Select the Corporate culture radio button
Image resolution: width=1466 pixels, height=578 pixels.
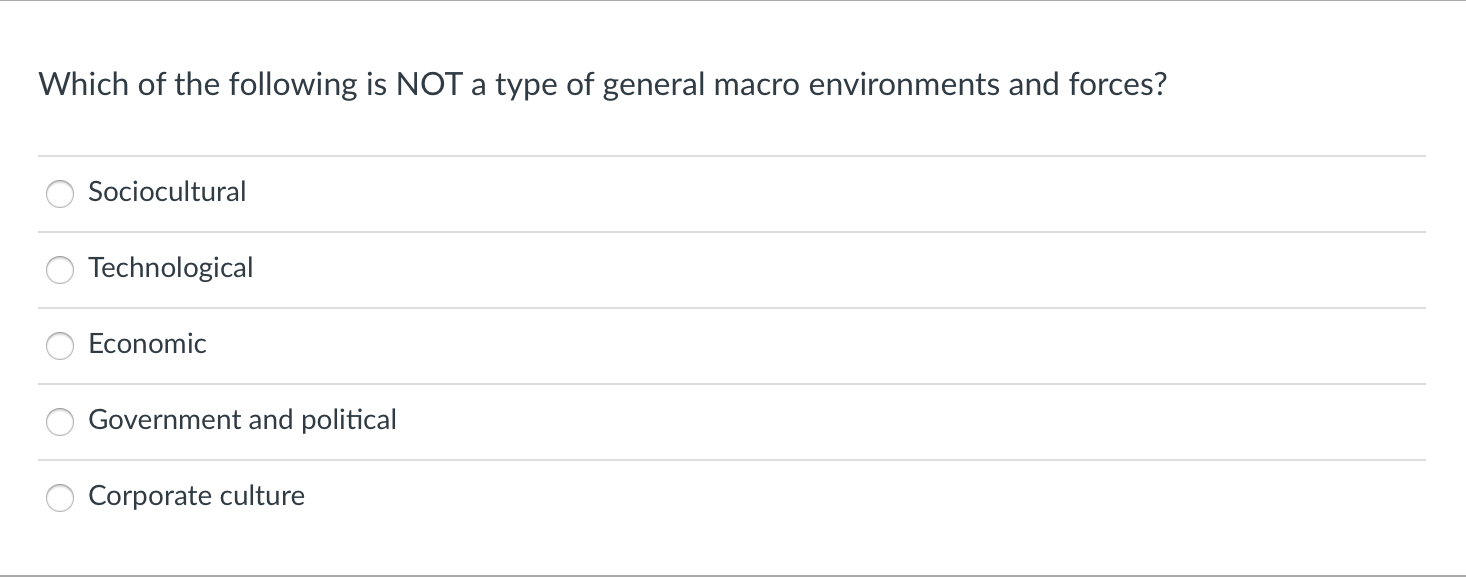click(x=60, y=497)
